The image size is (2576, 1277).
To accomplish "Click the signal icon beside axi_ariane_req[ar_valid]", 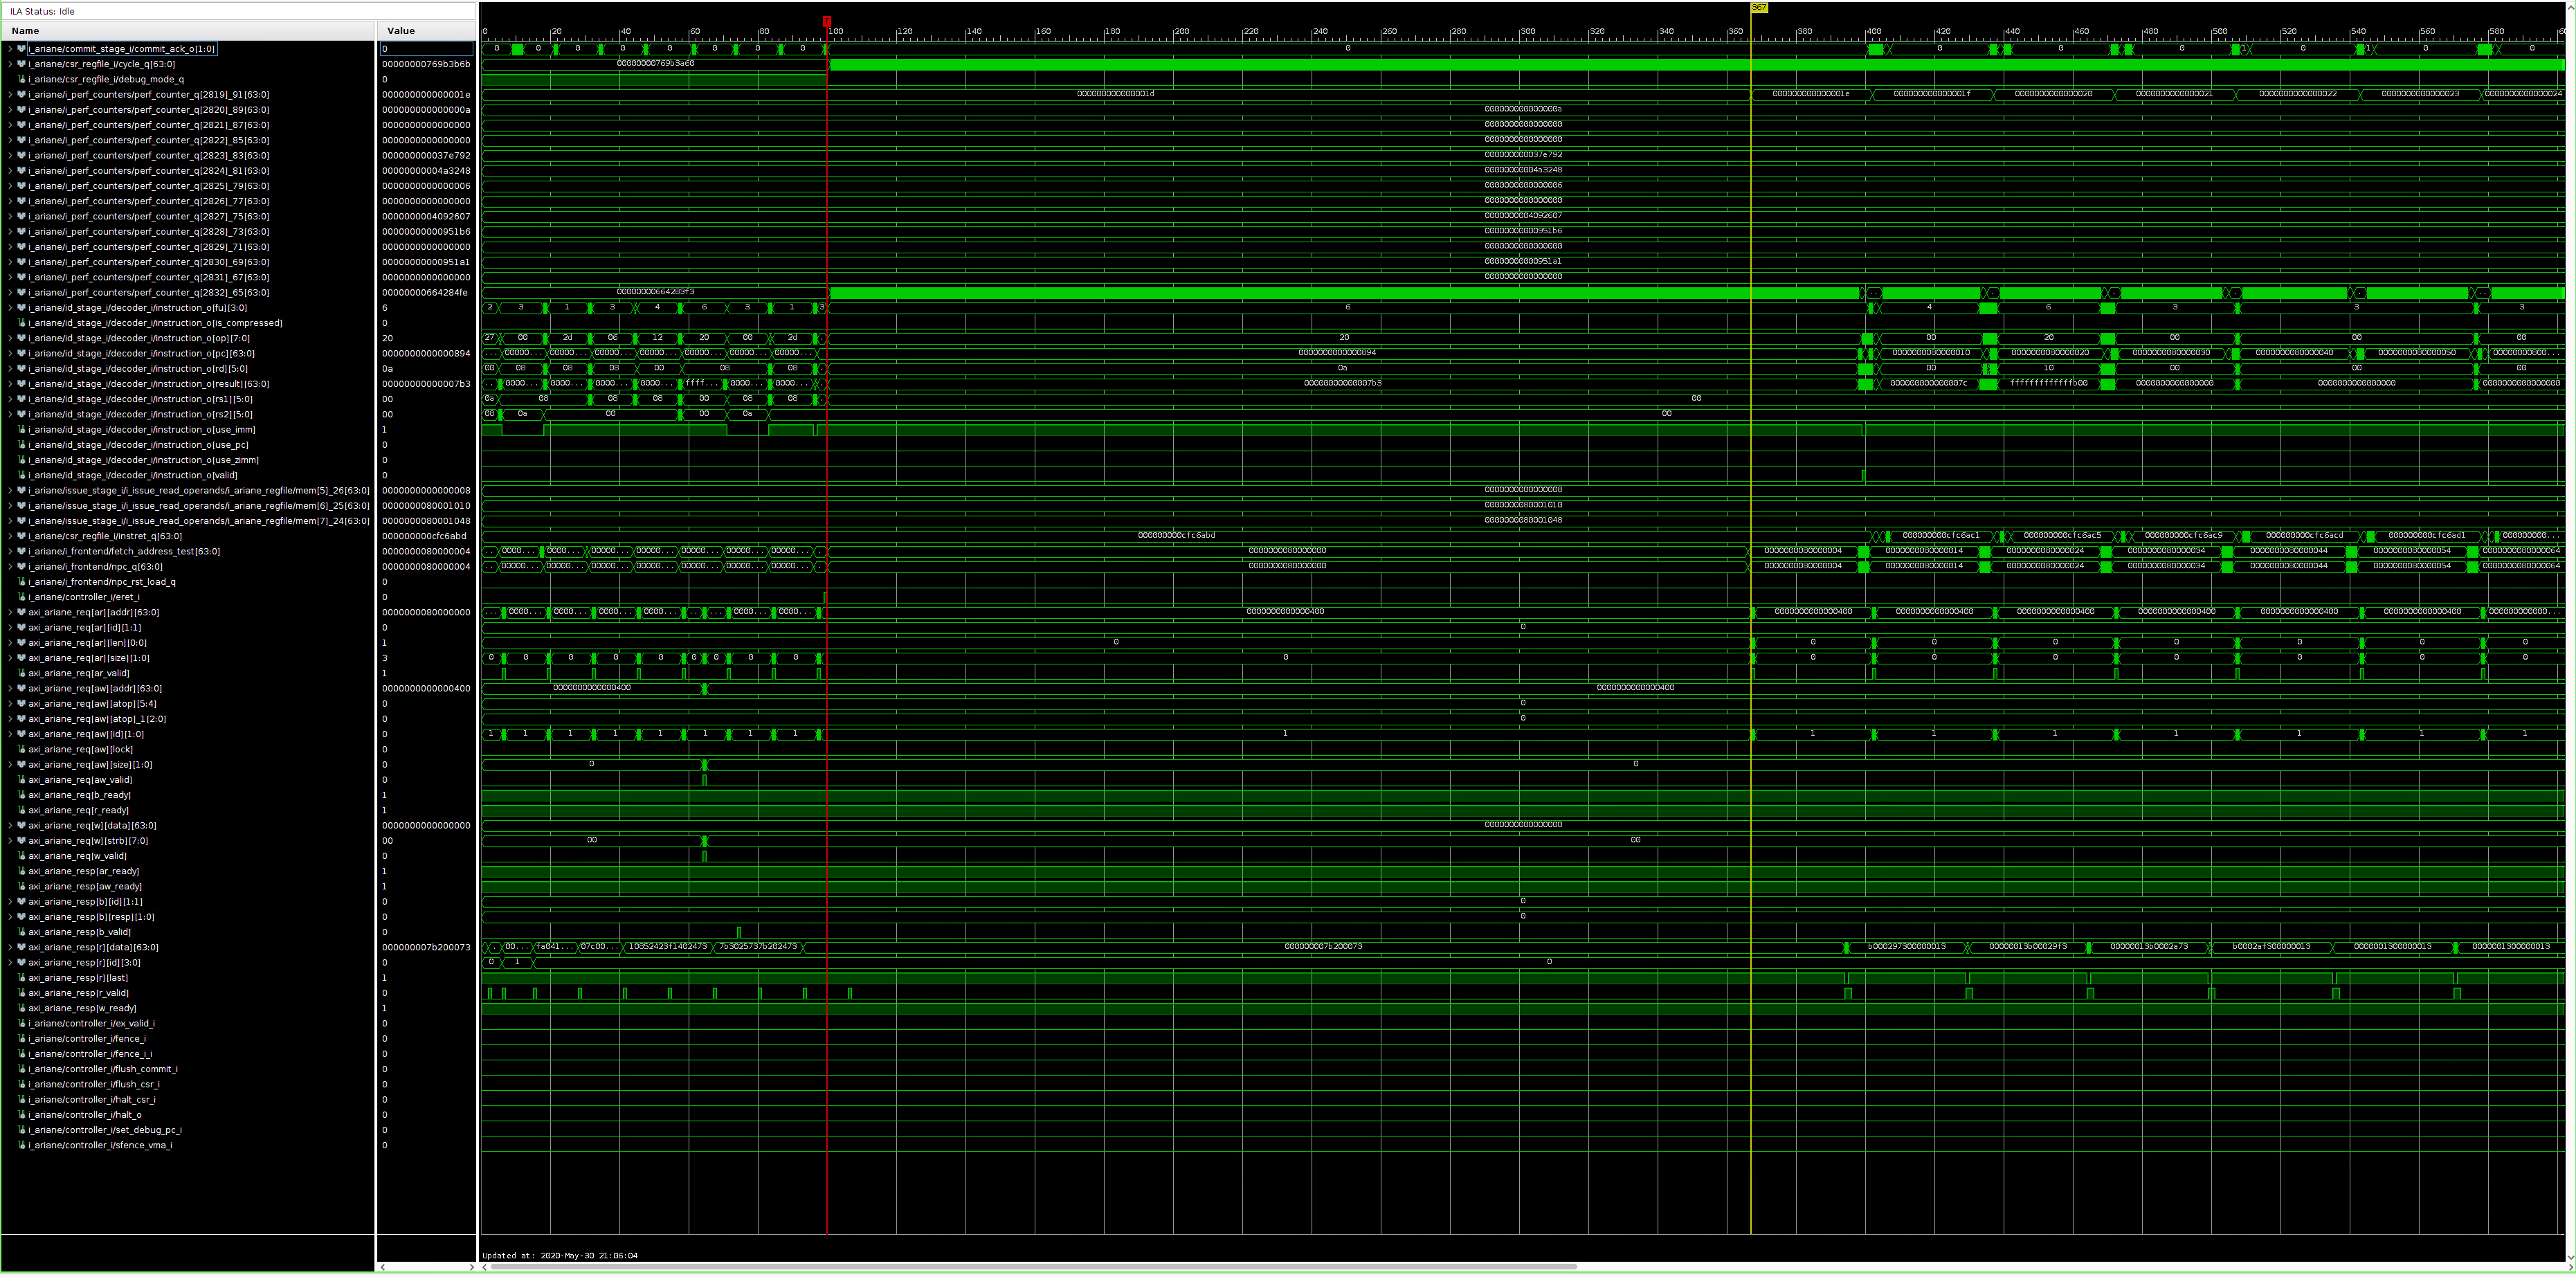I will [x=21, y=673].
